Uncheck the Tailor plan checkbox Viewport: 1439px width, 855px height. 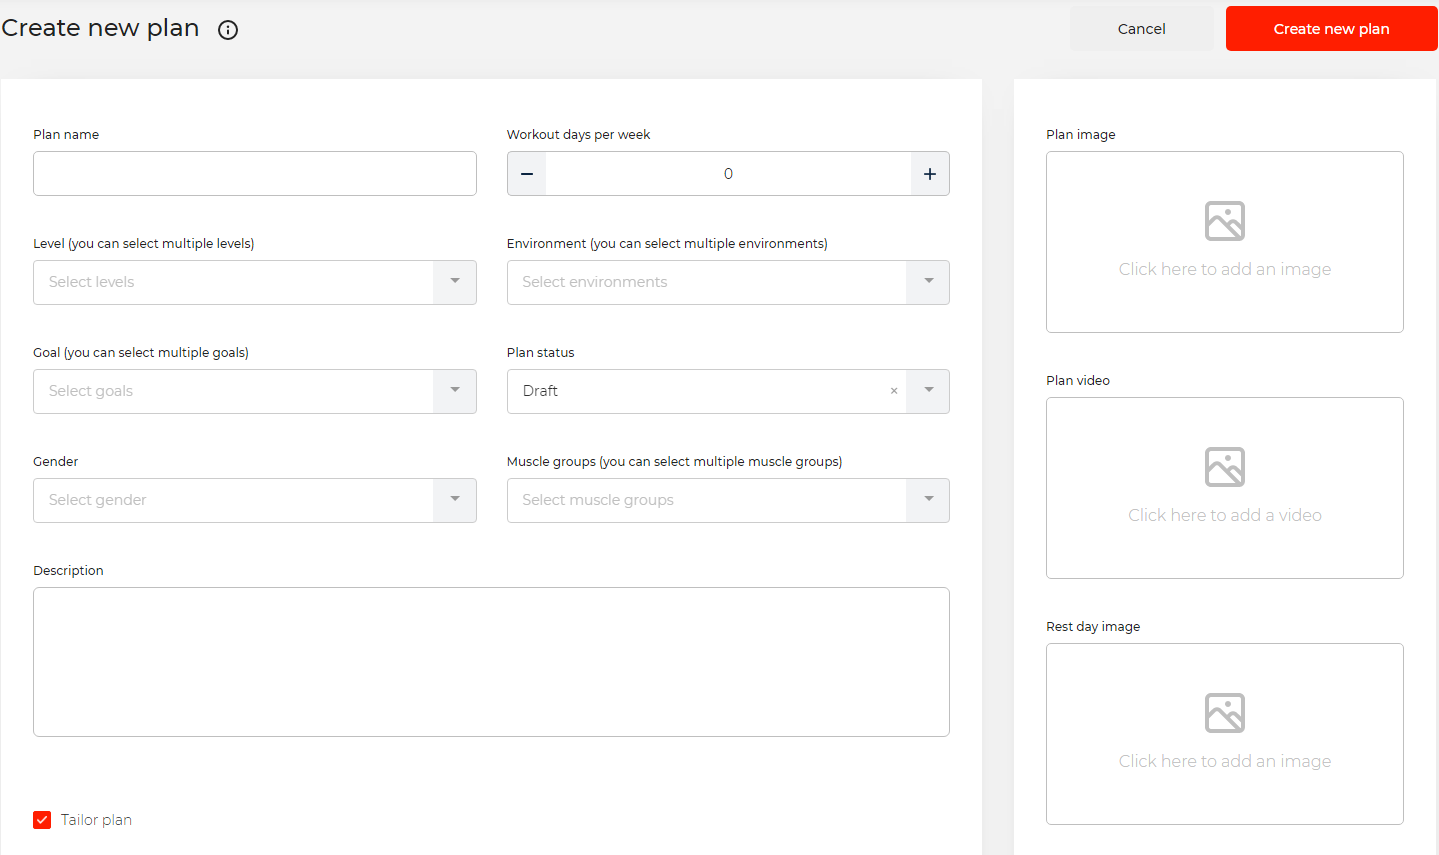(42, 820)
